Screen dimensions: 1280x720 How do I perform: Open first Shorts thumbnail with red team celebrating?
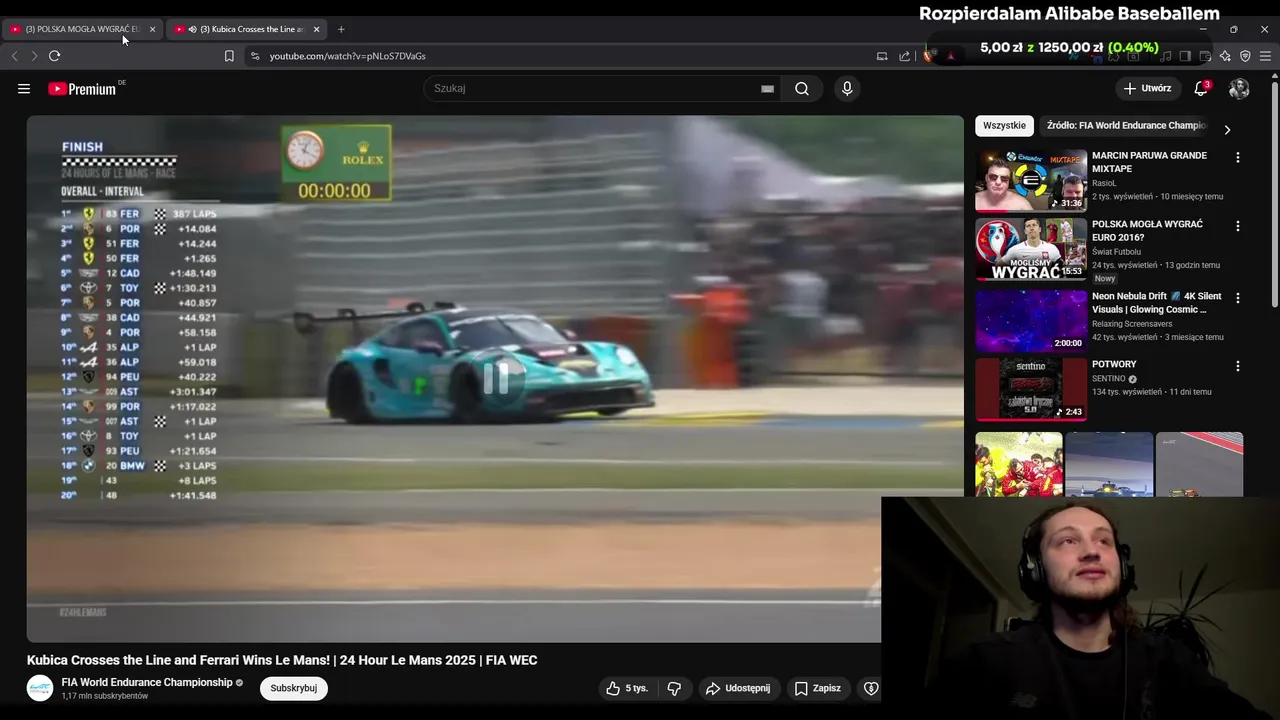[x=1019, y=465]
